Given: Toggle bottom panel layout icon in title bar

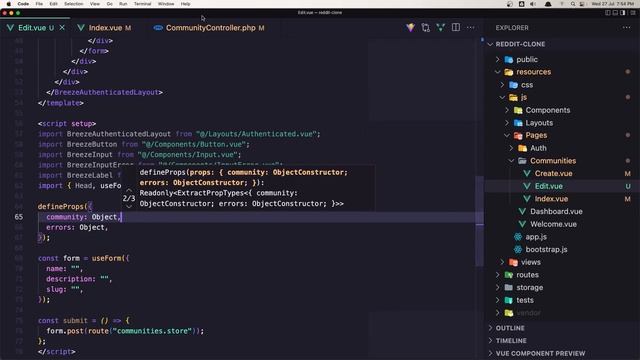Looking at the screenshot, I should 615,13.
